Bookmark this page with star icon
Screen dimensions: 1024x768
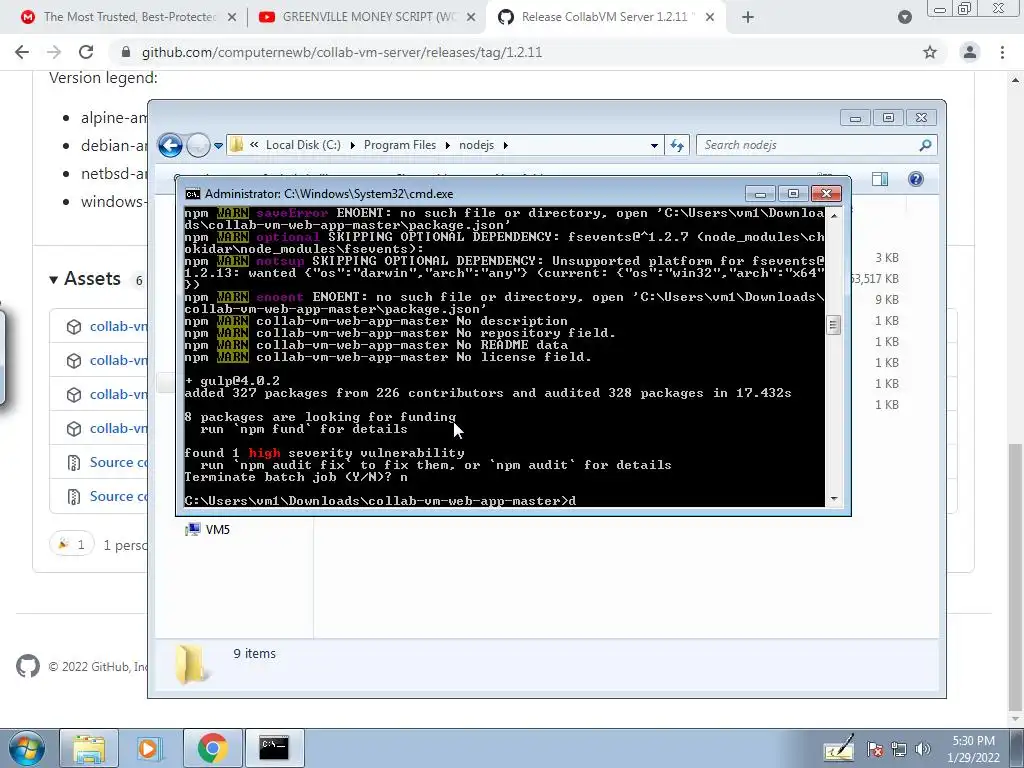point(930,52)
